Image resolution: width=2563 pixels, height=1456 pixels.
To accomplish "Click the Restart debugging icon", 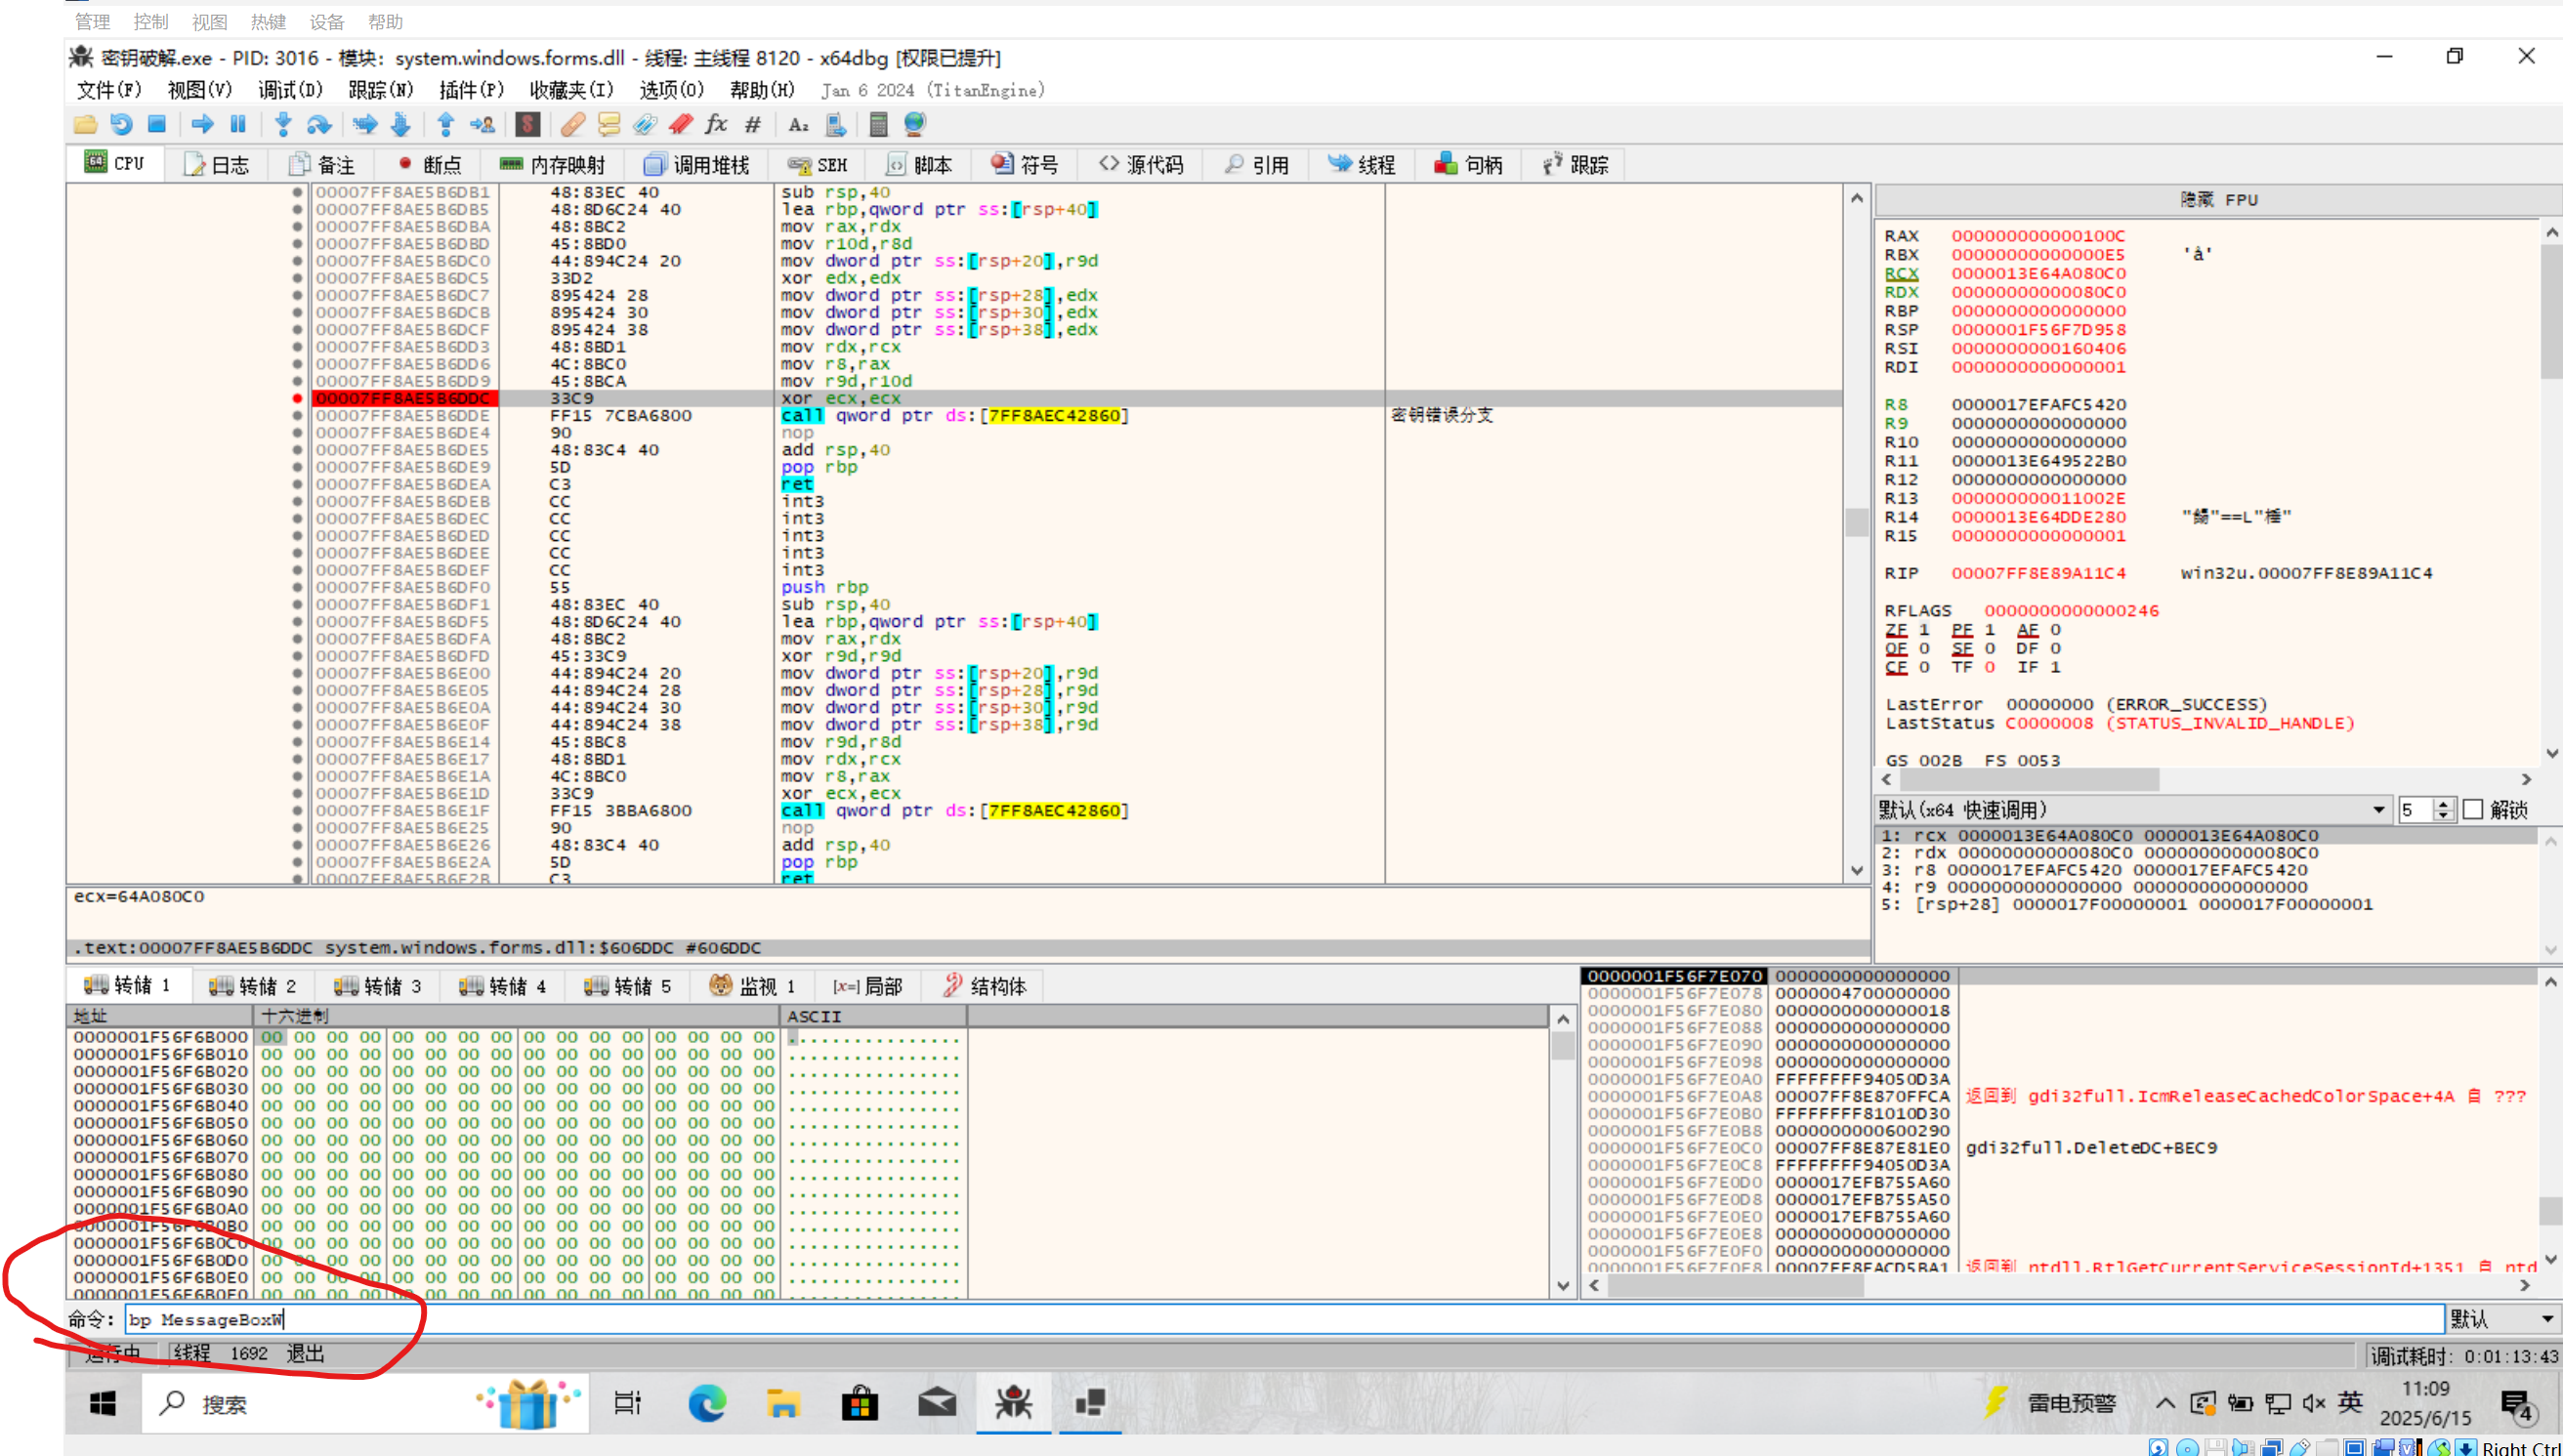I will tap(121, 124).
